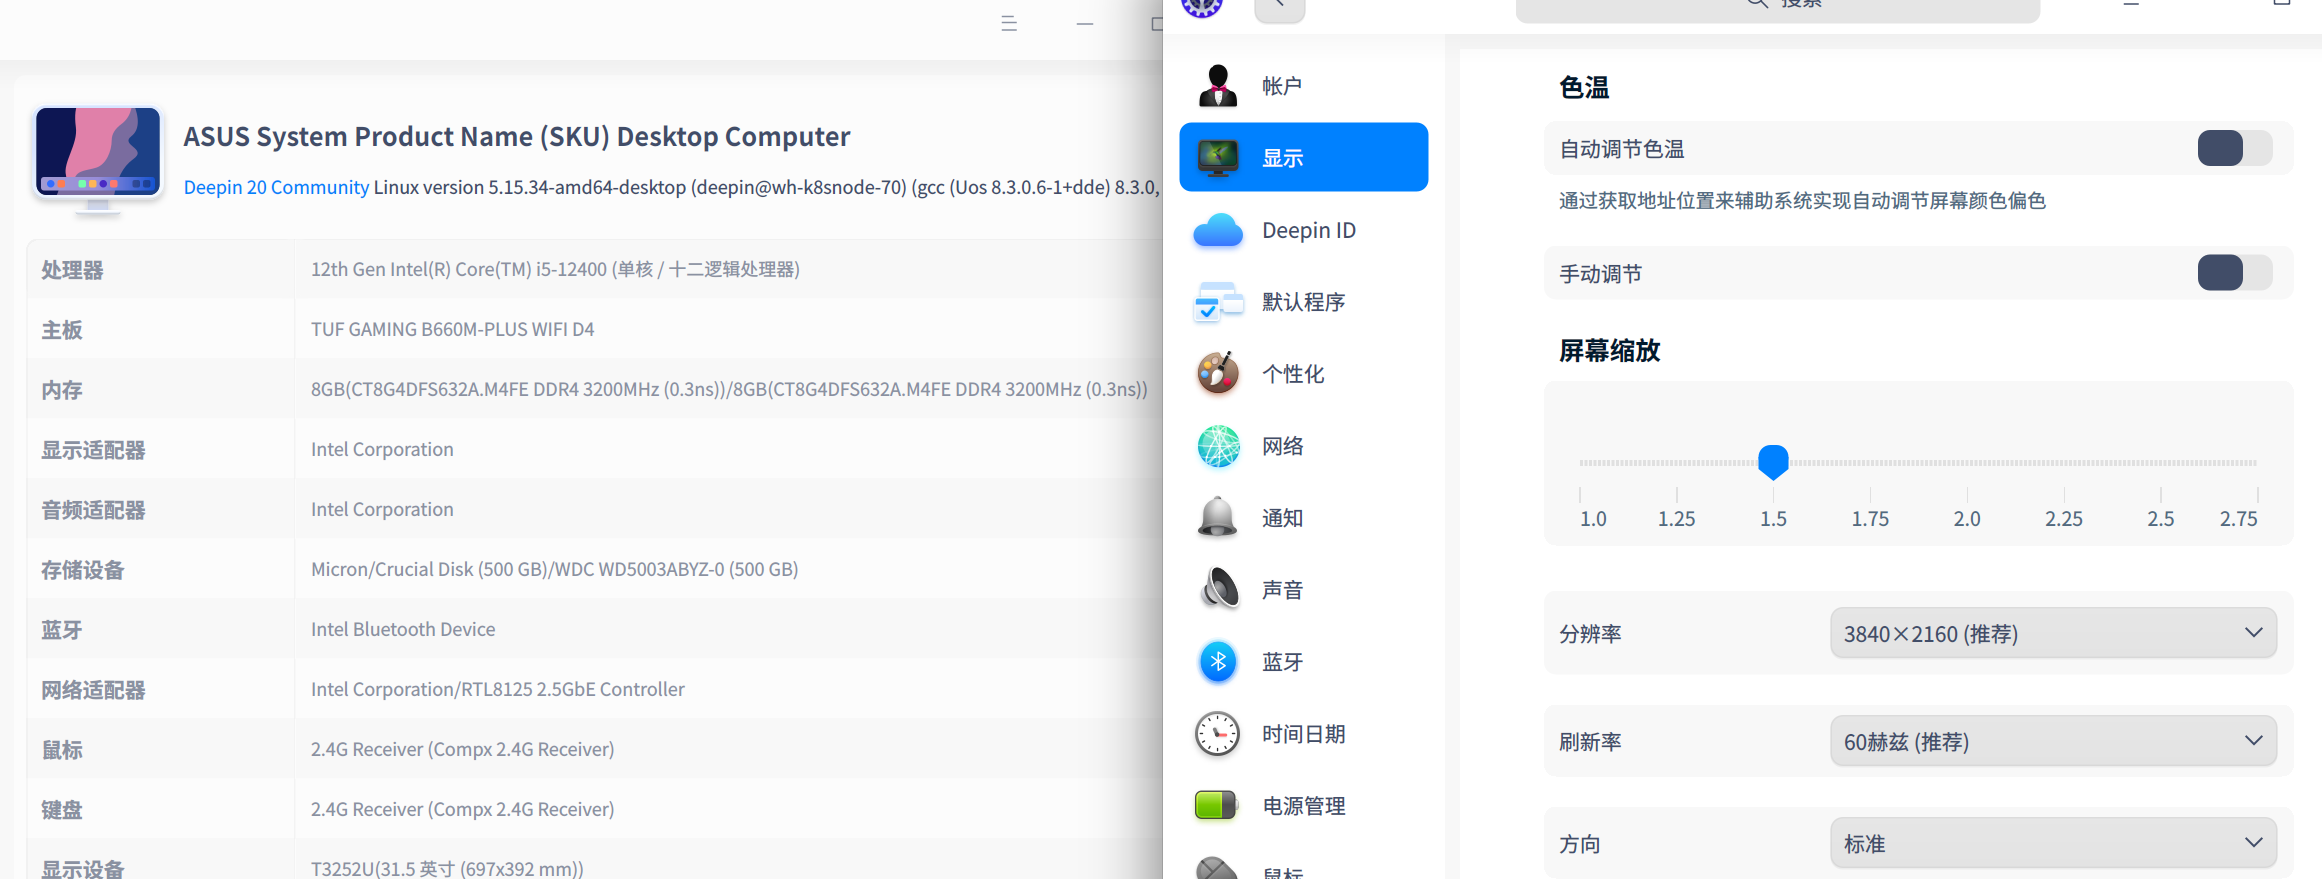Open hamburger menu in device info window
Screen dimensions: 2322x879
(1009, 23)
